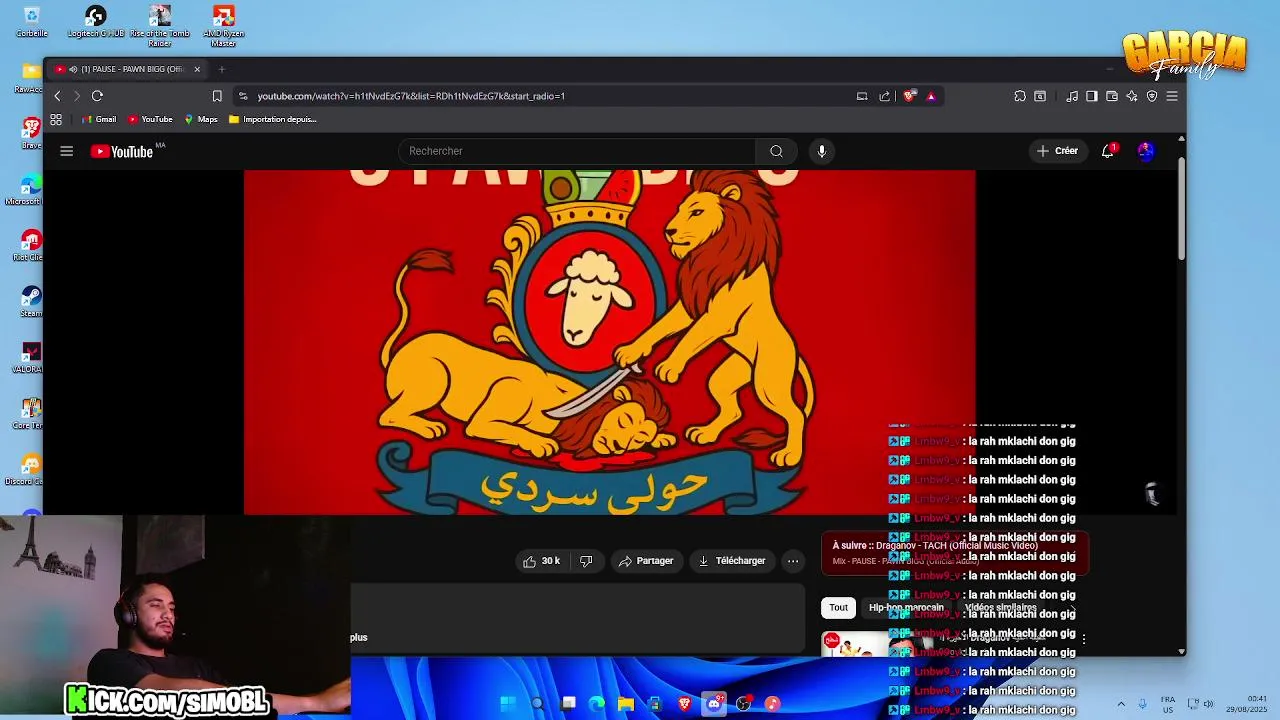Open Microsoft Edge from taskbar

[x=597, y=704]
